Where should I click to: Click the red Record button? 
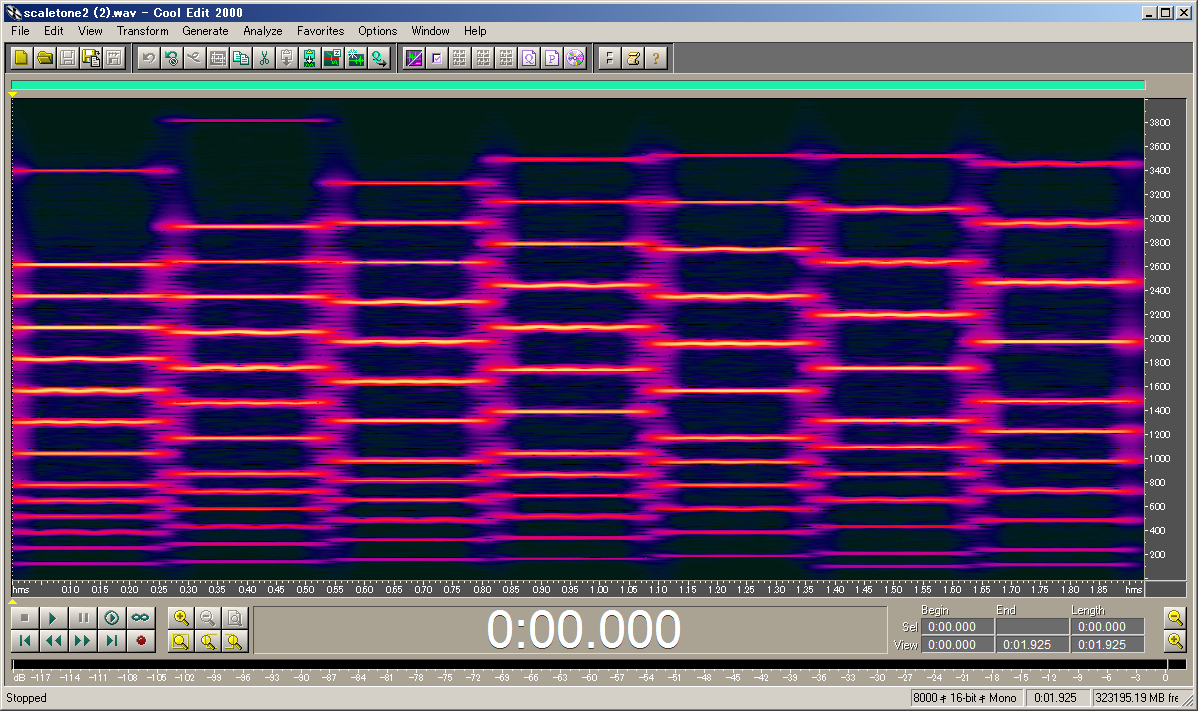pos(141,641)
